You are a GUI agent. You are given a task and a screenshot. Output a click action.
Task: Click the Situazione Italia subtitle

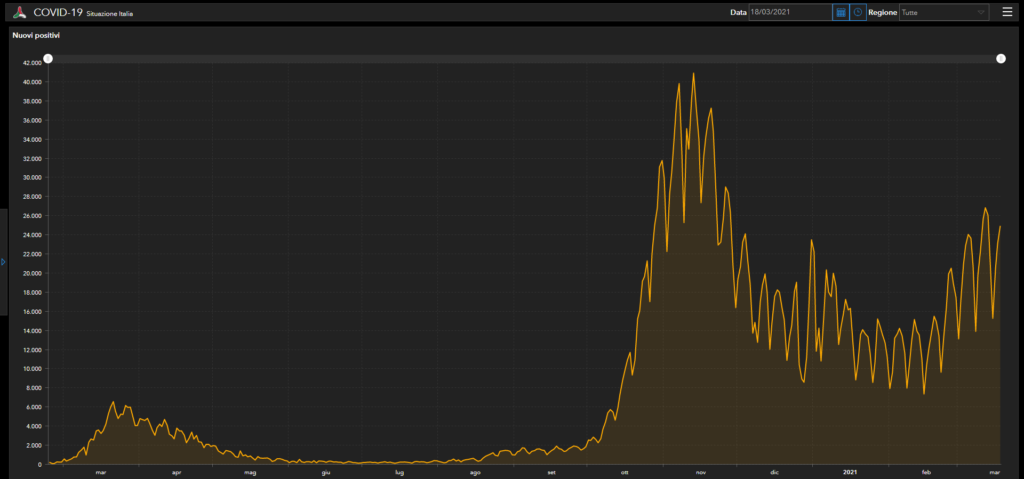point(110,14)
